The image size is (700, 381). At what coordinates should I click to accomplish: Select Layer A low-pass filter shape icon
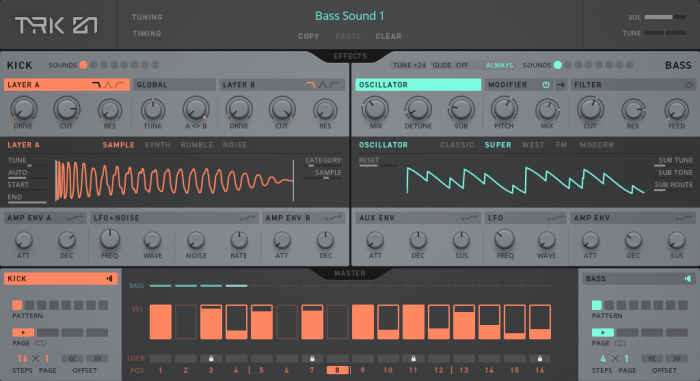pos(96,85)
